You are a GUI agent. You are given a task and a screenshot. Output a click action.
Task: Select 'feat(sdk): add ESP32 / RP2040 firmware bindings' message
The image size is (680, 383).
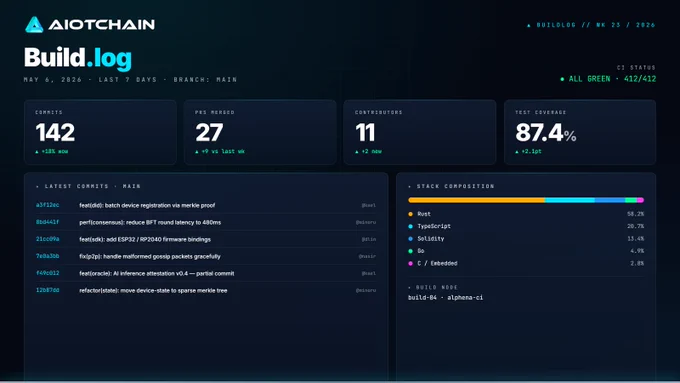(145, 239)
